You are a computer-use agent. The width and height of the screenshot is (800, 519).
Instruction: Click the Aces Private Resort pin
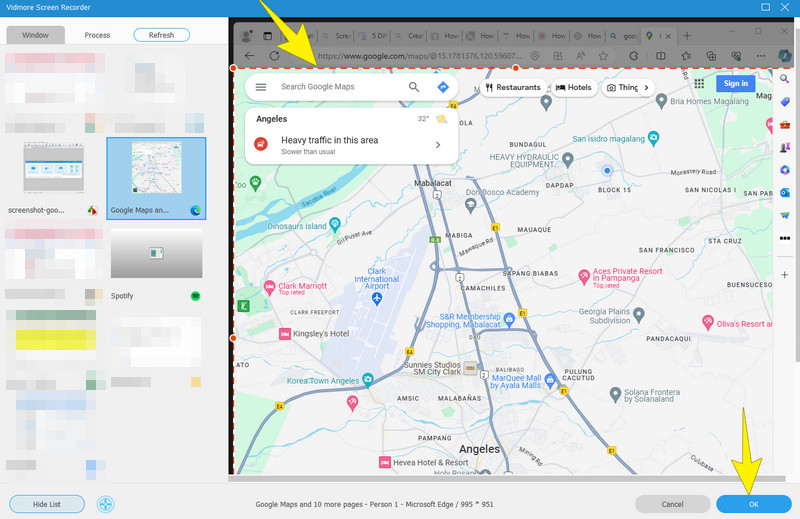point(584,276)
